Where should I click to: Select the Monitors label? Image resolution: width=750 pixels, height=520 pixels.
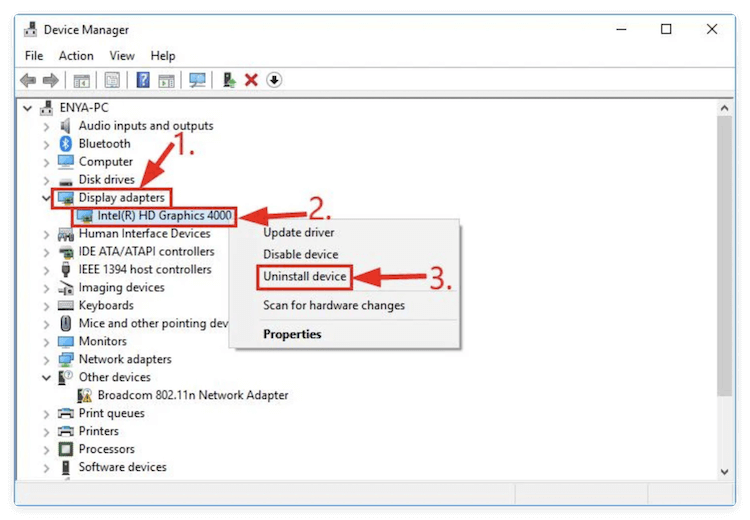point(103,341)
